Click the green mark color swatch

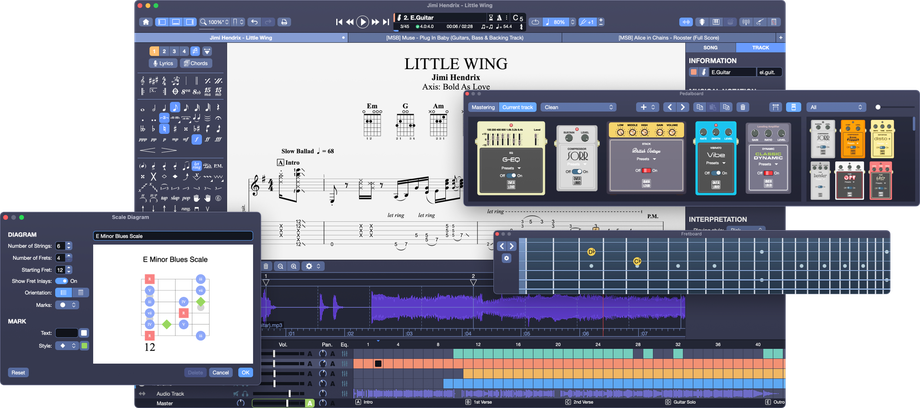[84, 346]
